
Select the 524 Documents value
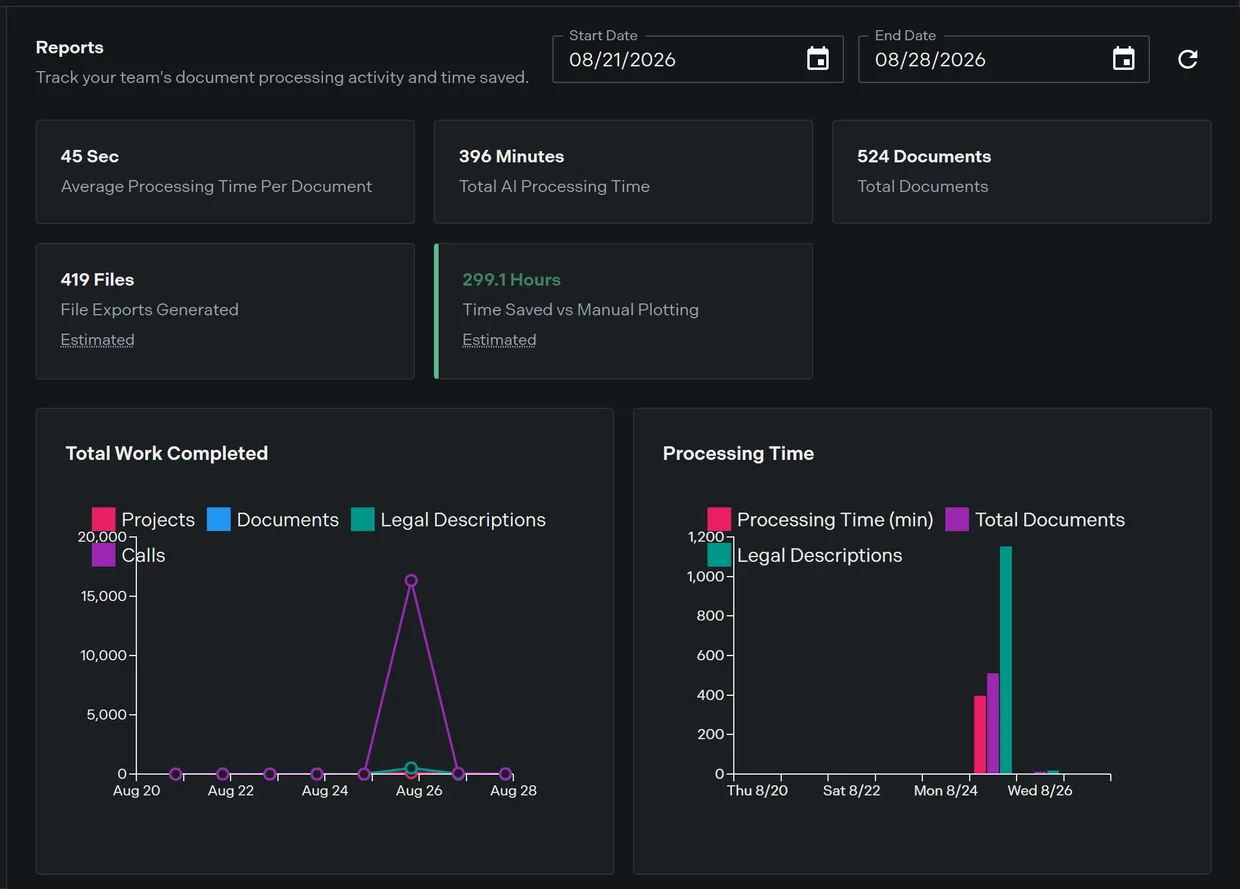(924, 156)
